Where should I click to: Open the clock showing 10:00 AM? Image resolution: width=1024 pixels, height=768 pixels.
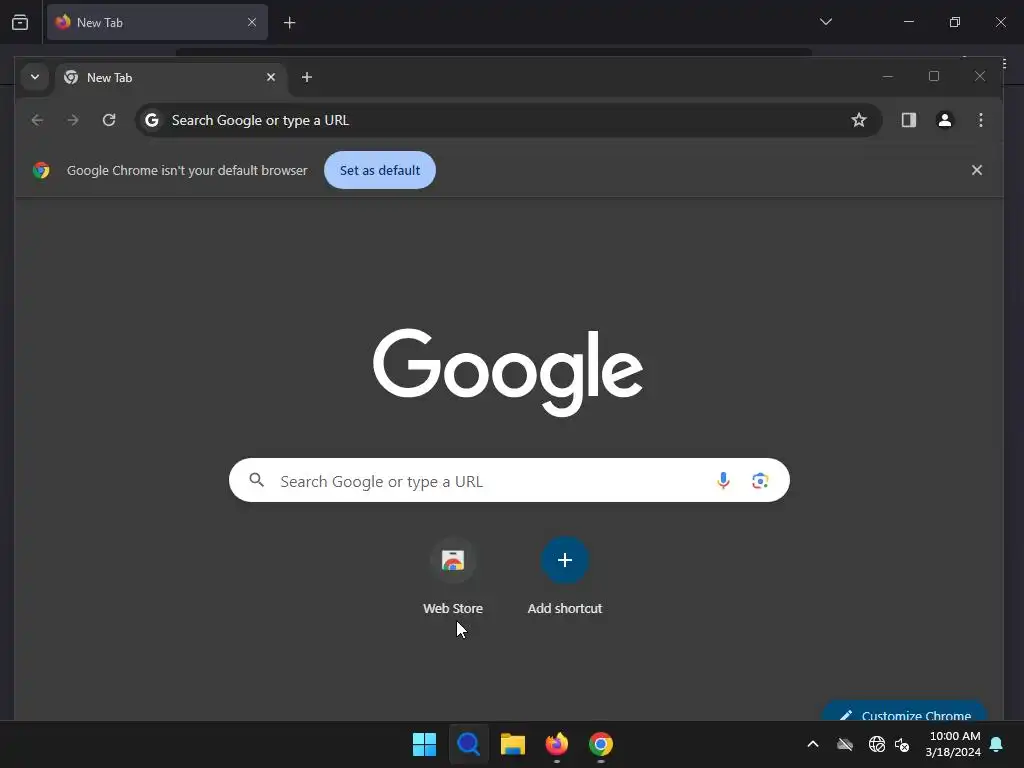coord(953,744)
